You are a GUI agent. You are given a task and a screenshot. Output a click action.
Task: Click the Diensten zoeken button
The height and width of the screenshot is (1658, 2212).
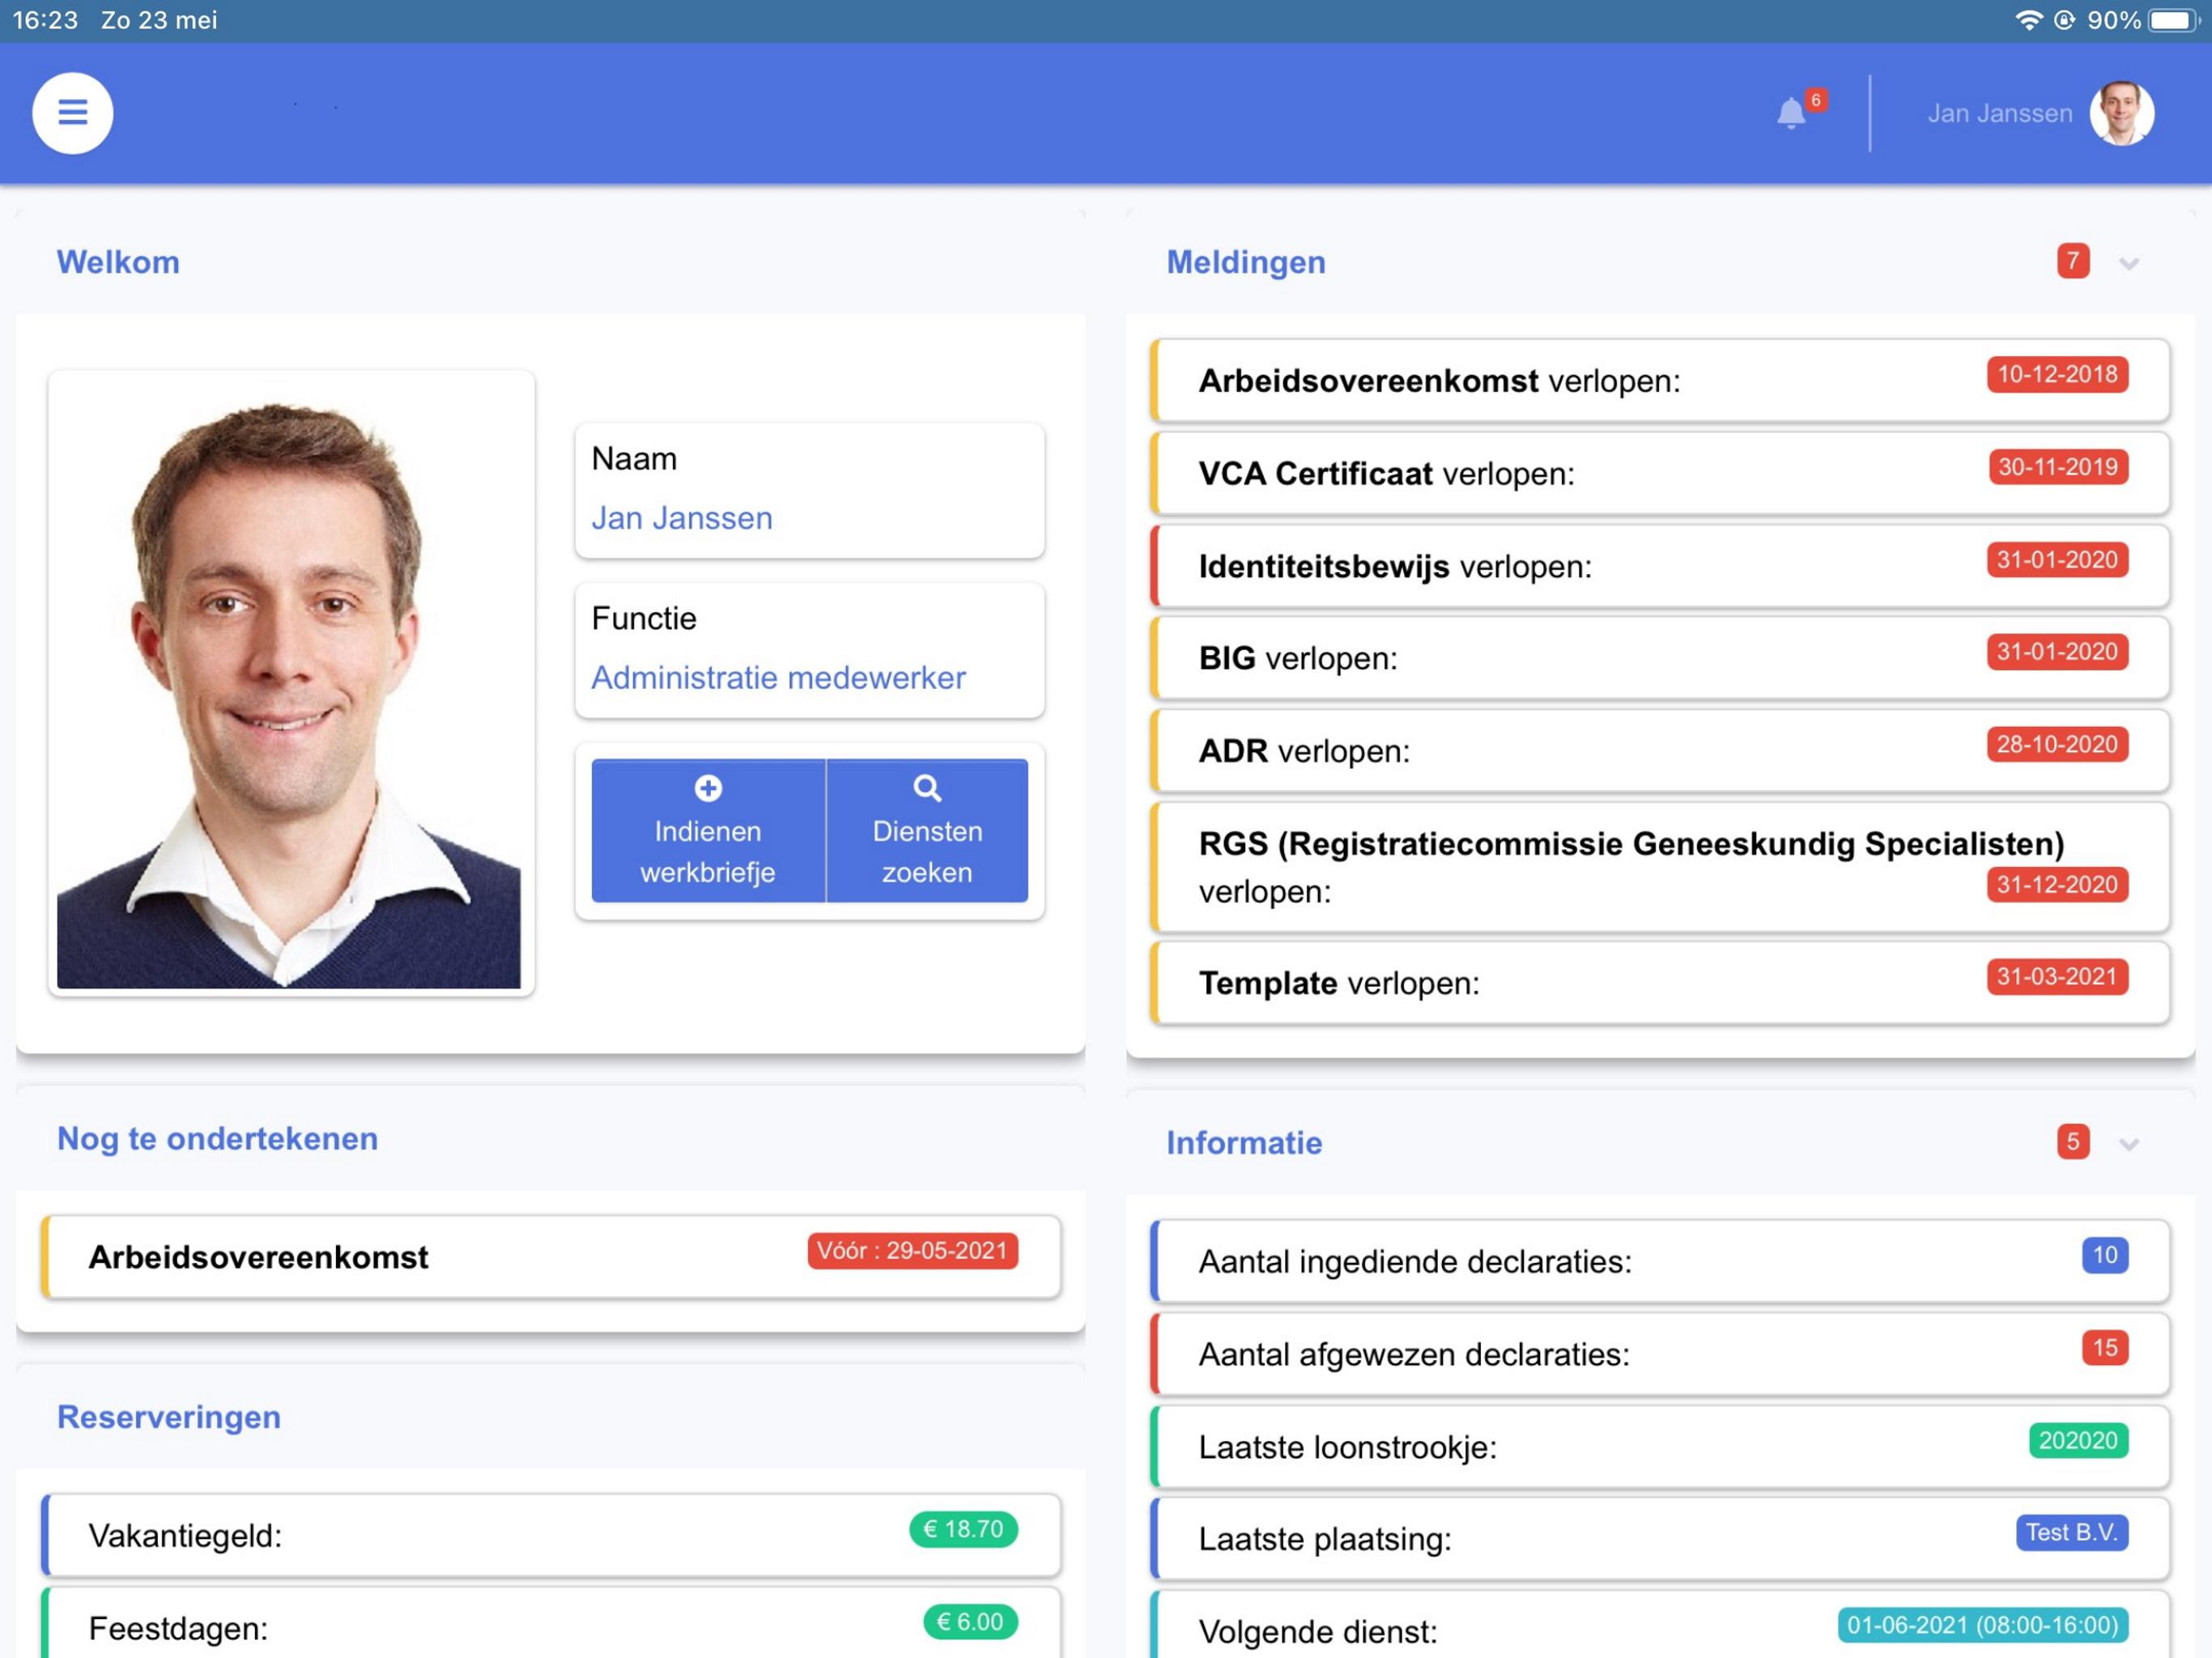(927, 830)
